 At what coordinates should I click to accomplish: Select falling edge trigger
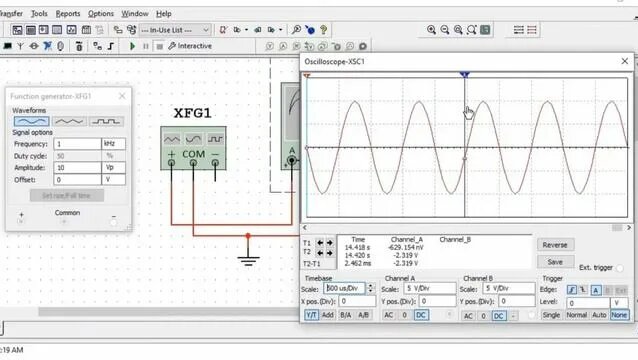click(x=583, y=290)
